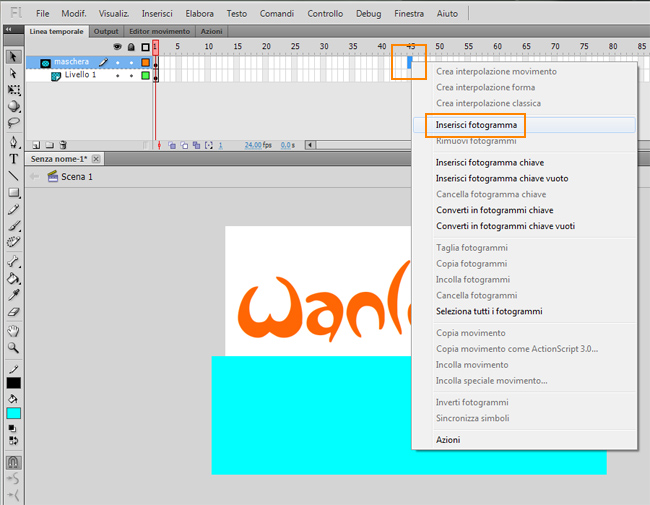Select the Selection arrow tool

click(x=13, y=56)
